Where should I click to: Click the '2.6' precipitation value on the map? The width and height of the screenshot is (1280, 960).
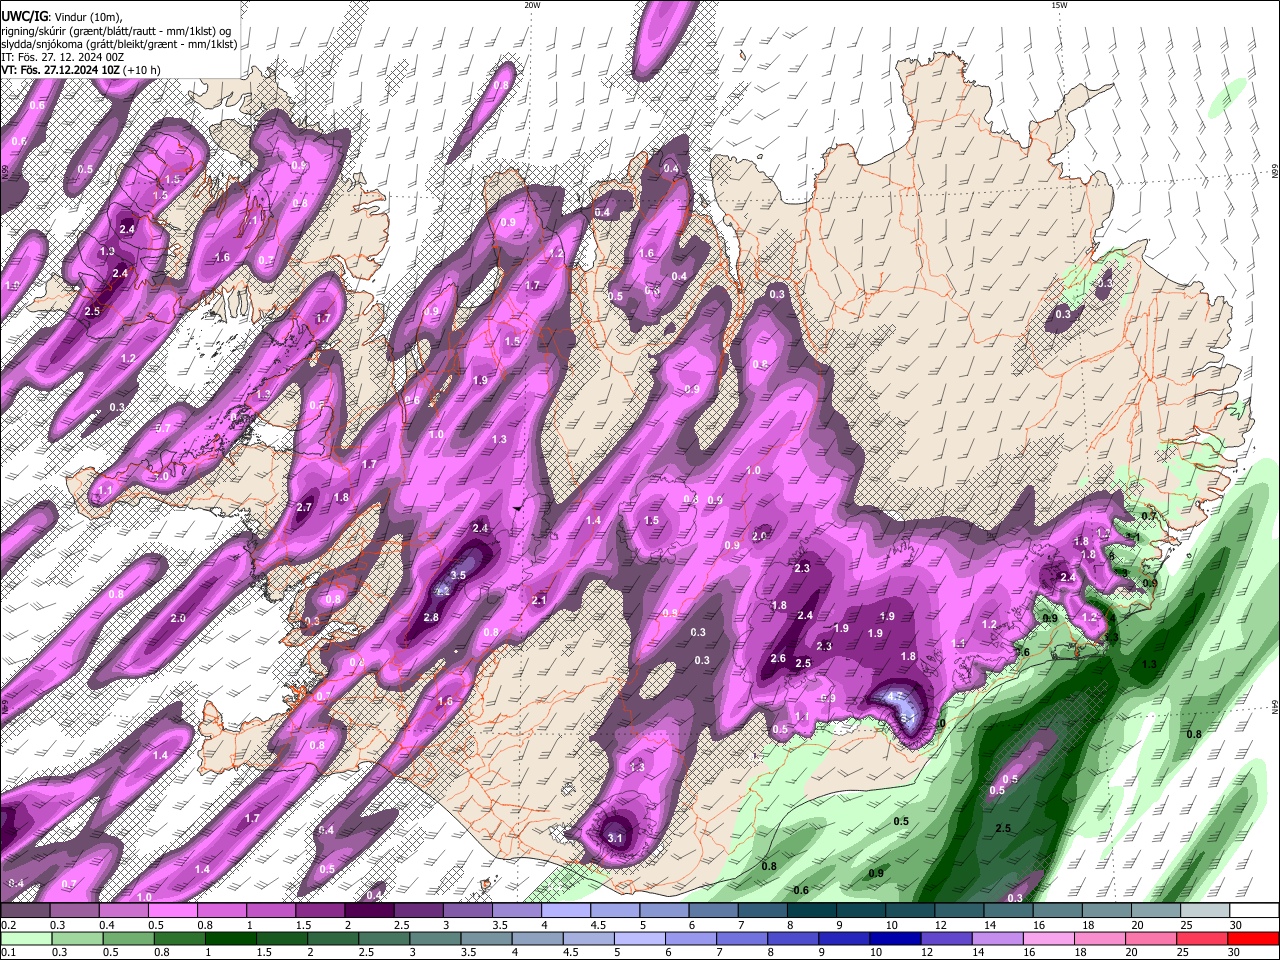[778, 658]
